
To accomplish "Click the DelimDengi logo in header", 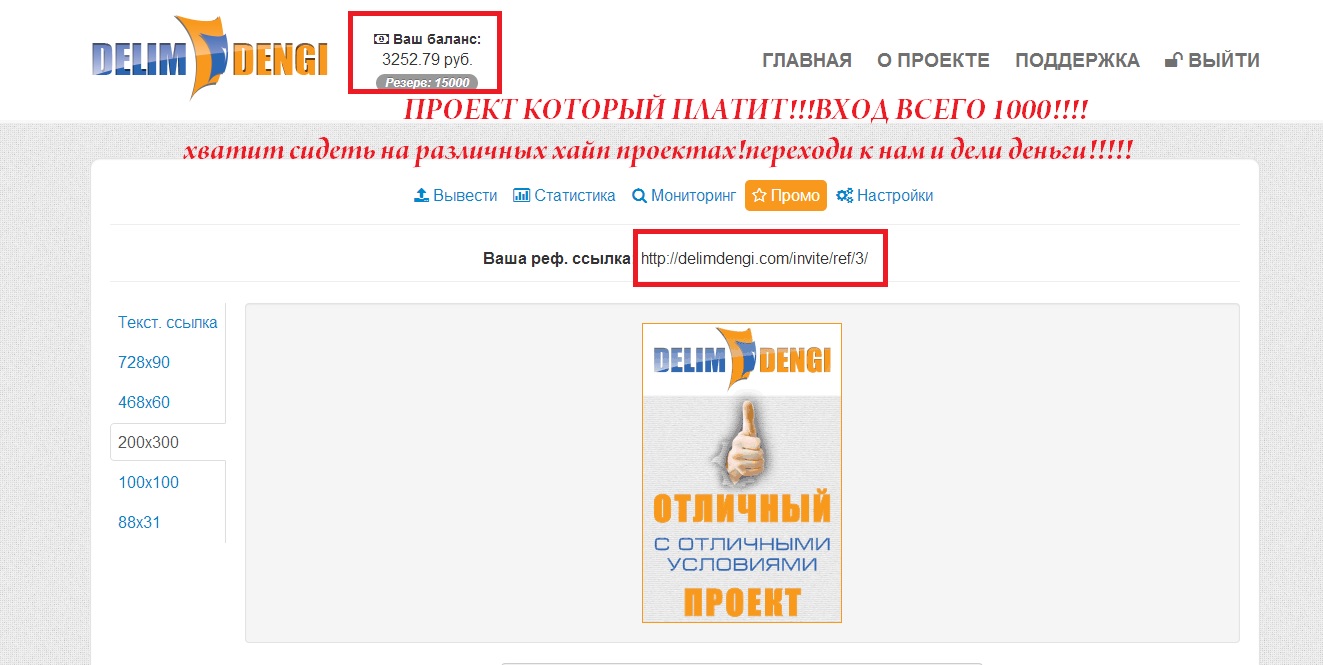I will pos(208,57).
